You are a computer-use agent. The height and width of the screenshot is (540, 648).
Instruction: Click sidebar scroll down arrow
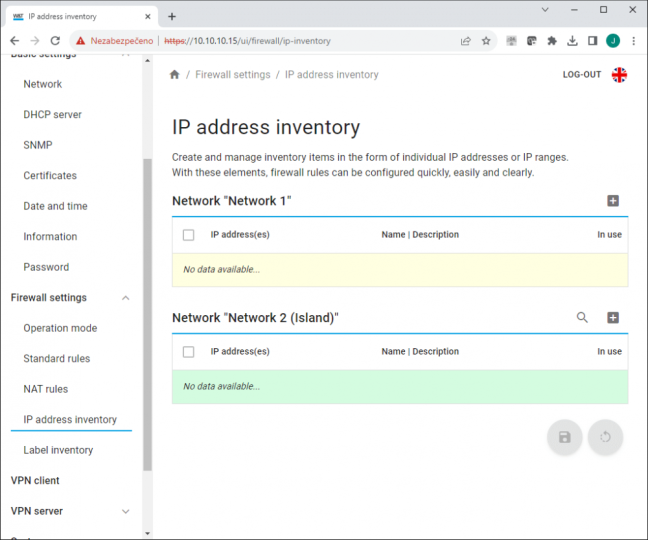click(x=148, y=533)
